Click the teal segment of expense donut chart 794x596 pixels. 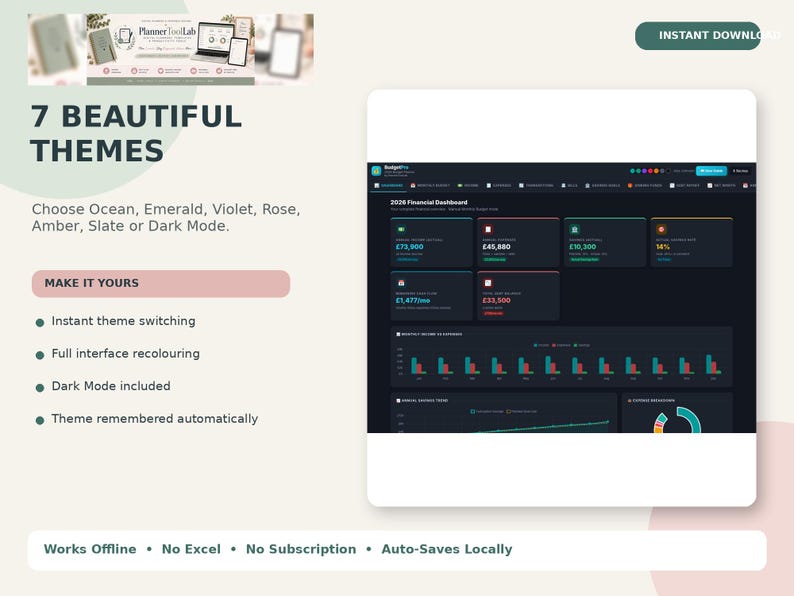692,419
